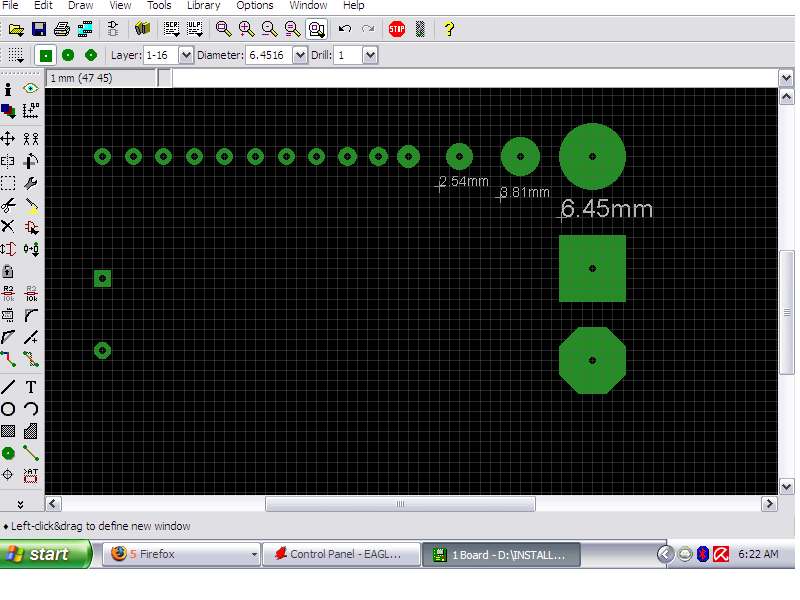The width and height of the screenshot is (800, 600).
Task: Print the board layout
Action: pyautogui.click(x=62, y=29)
